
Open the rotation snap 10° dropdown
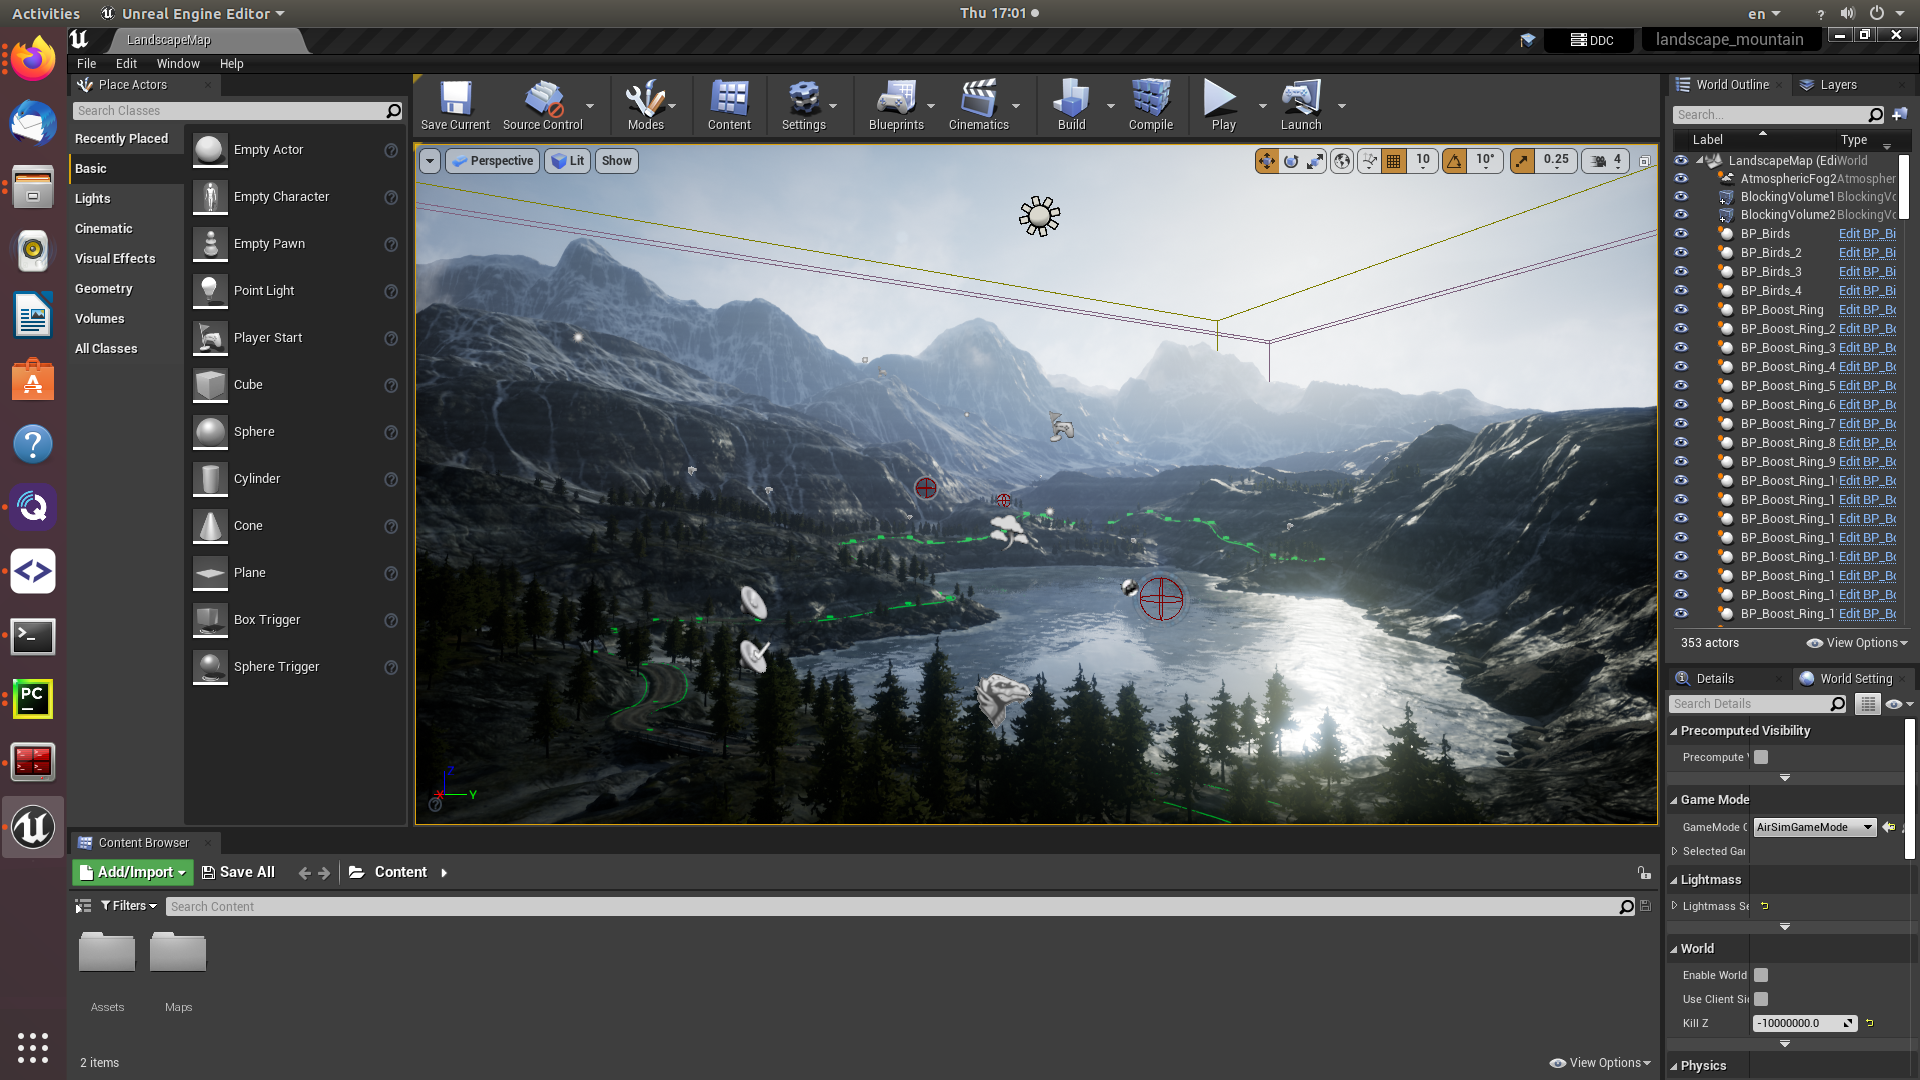(x=1485, y=161)
